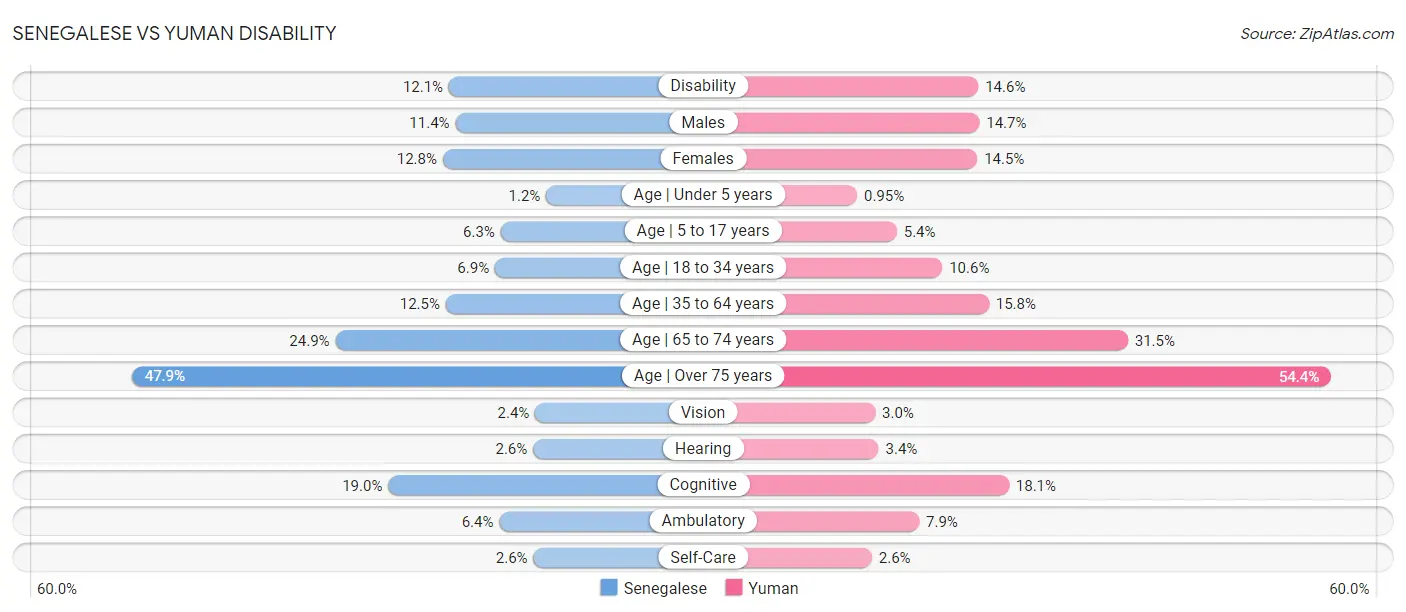This screenshot has height=612, width=1406.
Task: Click the pink Yuman legend swatch
Action: pyautogui.click(x=733, y=588)
